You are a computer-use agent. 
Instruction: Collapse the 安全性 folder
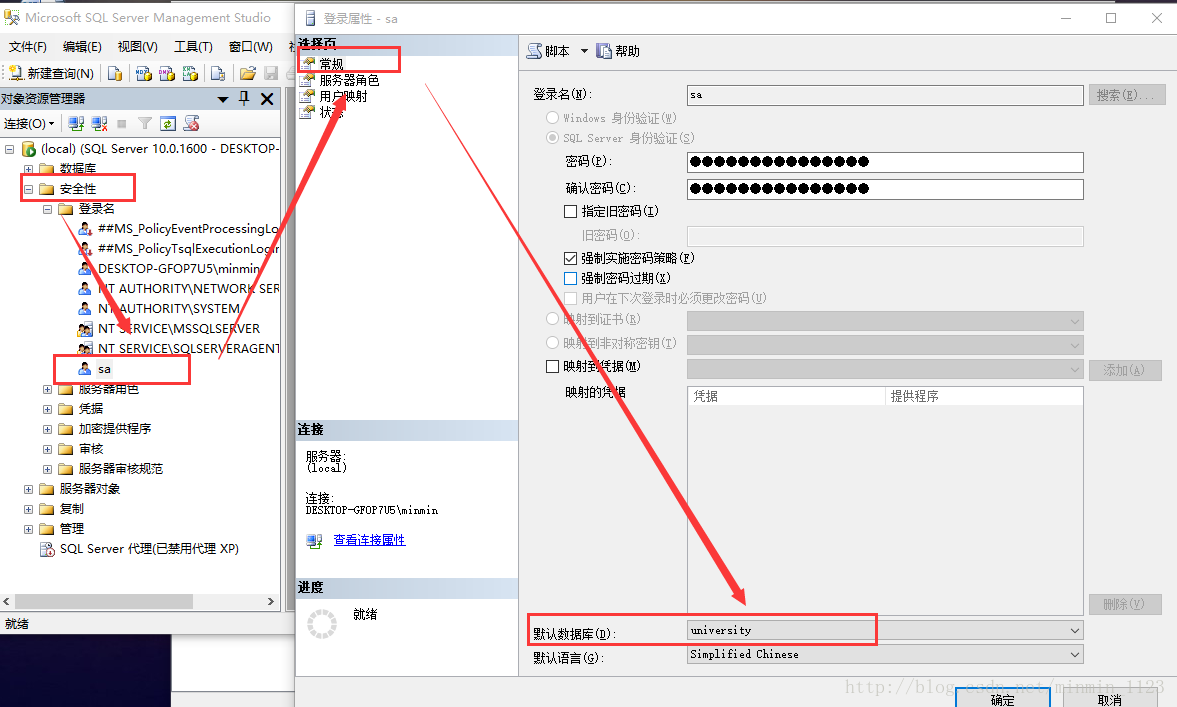(x=29, y=189)
